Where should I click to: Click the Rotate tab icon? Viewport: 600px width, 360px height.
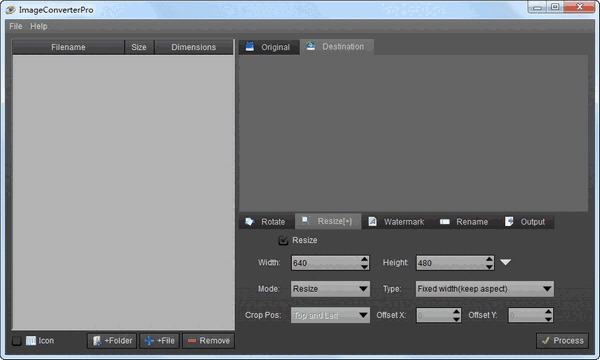250,222
